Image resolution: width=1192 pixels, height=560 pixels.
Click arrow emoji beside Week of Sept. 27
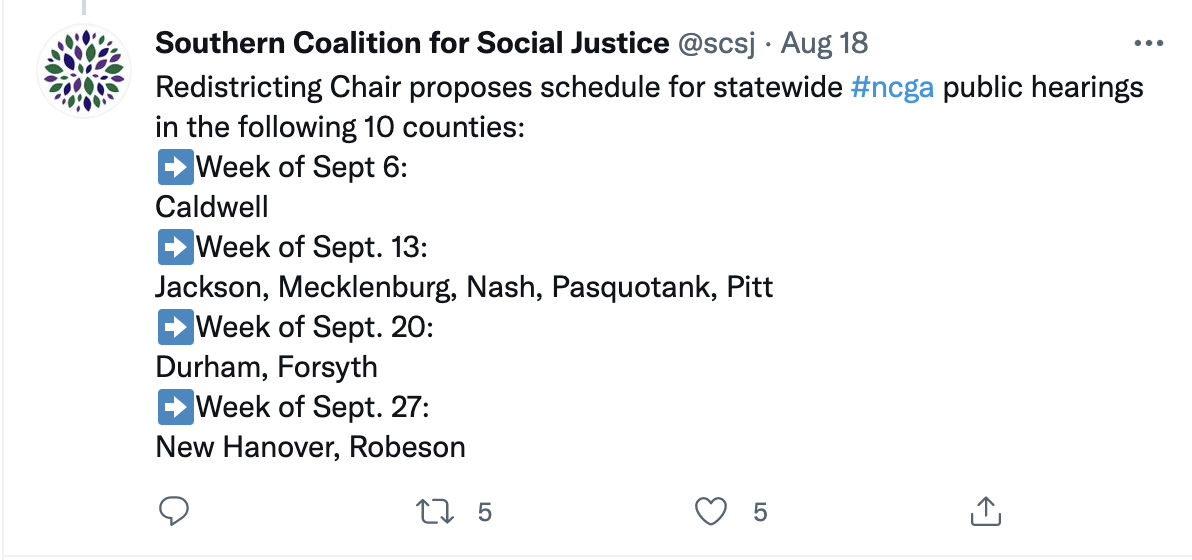coord(176,407)
